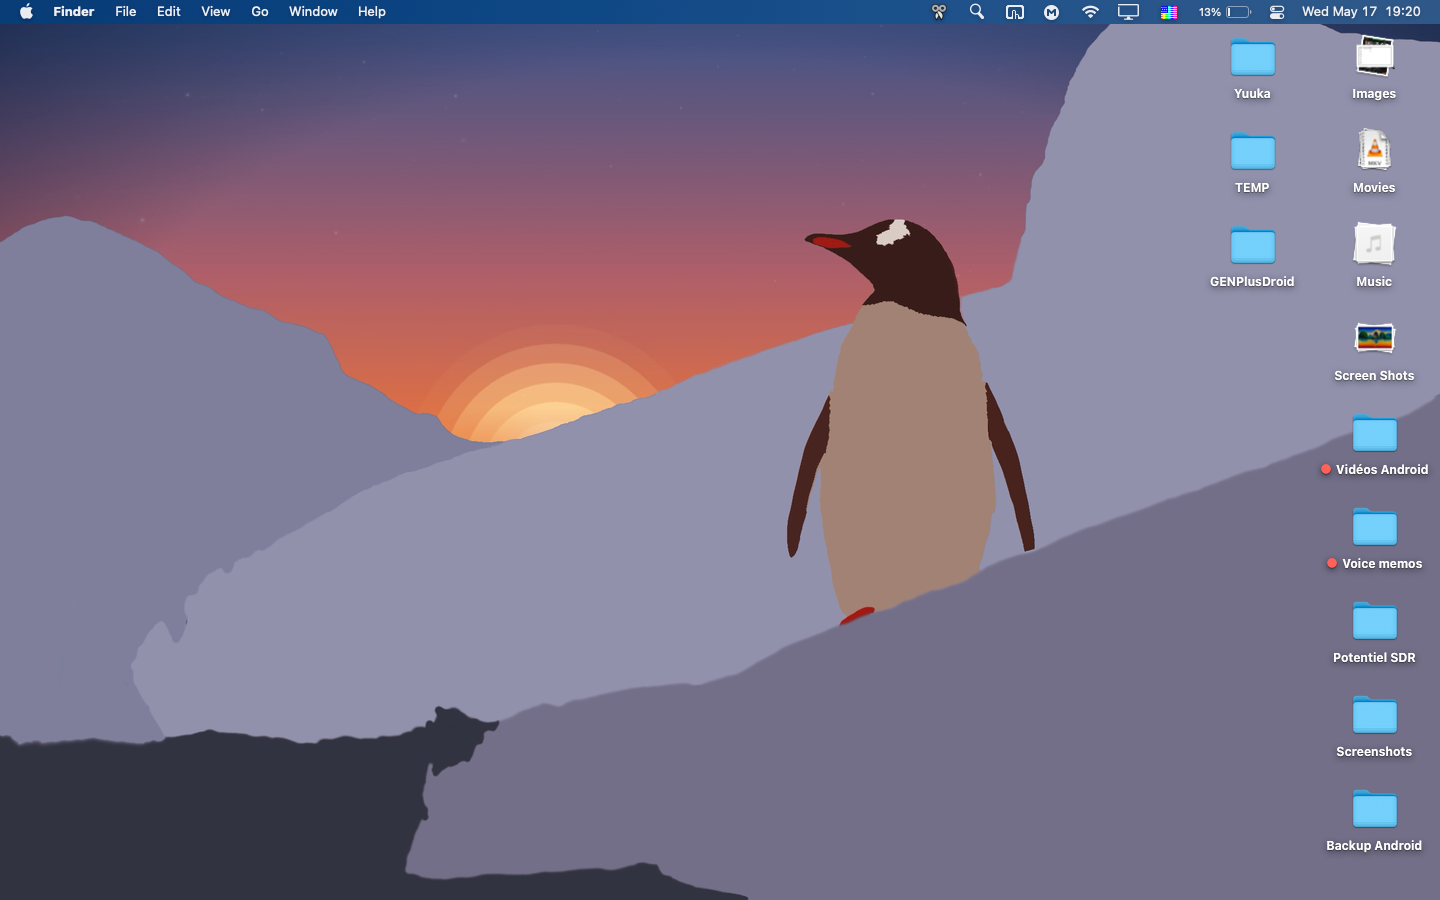Screen dimensions: 1440x900
Task: Click the display monitor menu bar icon
Action: (1128, 12)
